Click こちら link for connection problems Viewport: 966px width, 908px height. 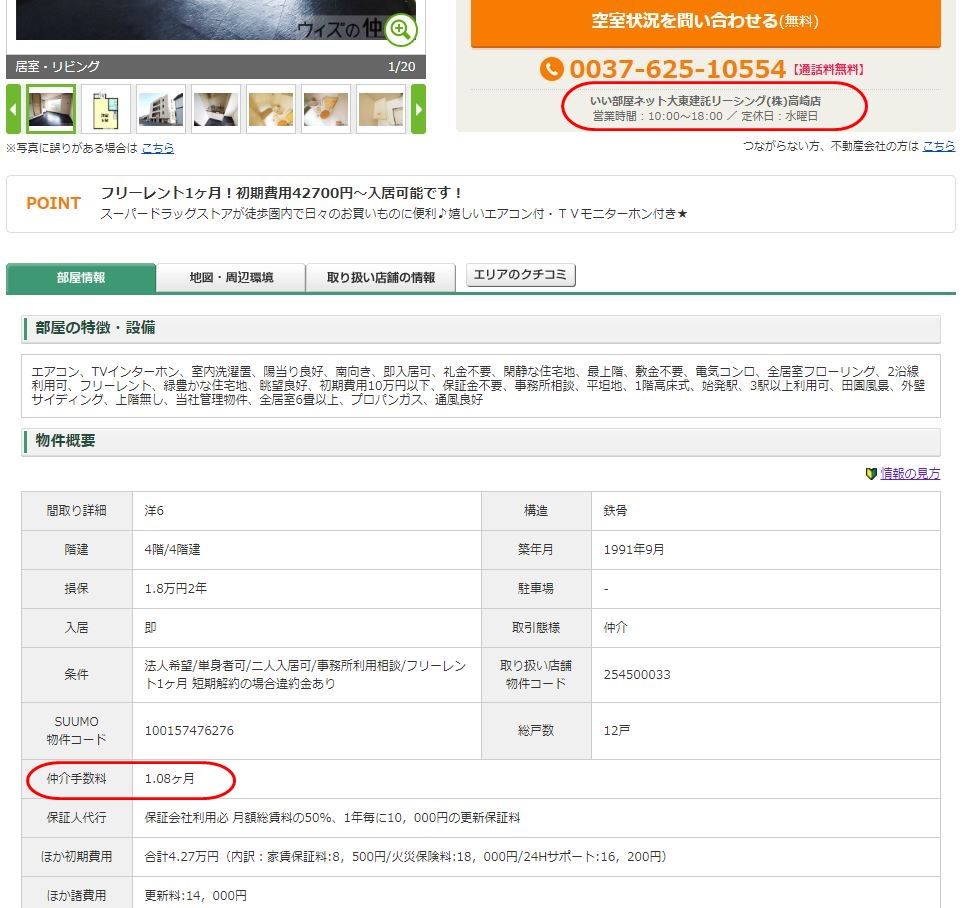tap(938, 146)
